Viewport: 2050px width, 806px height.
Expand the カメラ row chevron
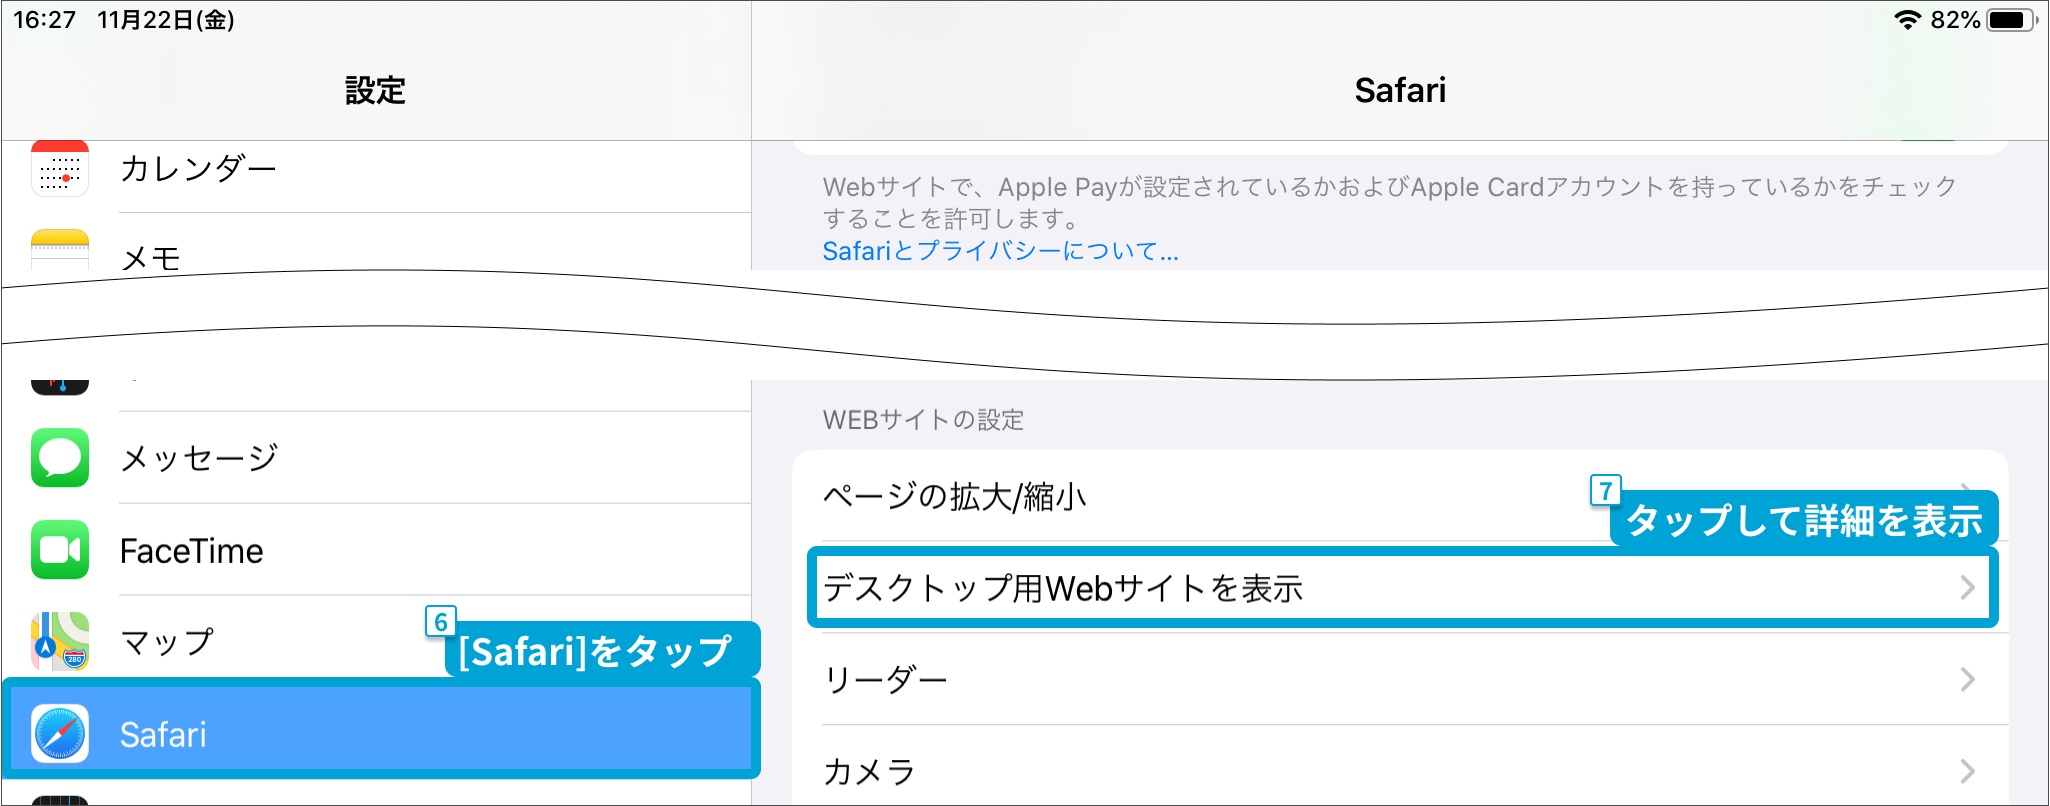[1967, 771]
